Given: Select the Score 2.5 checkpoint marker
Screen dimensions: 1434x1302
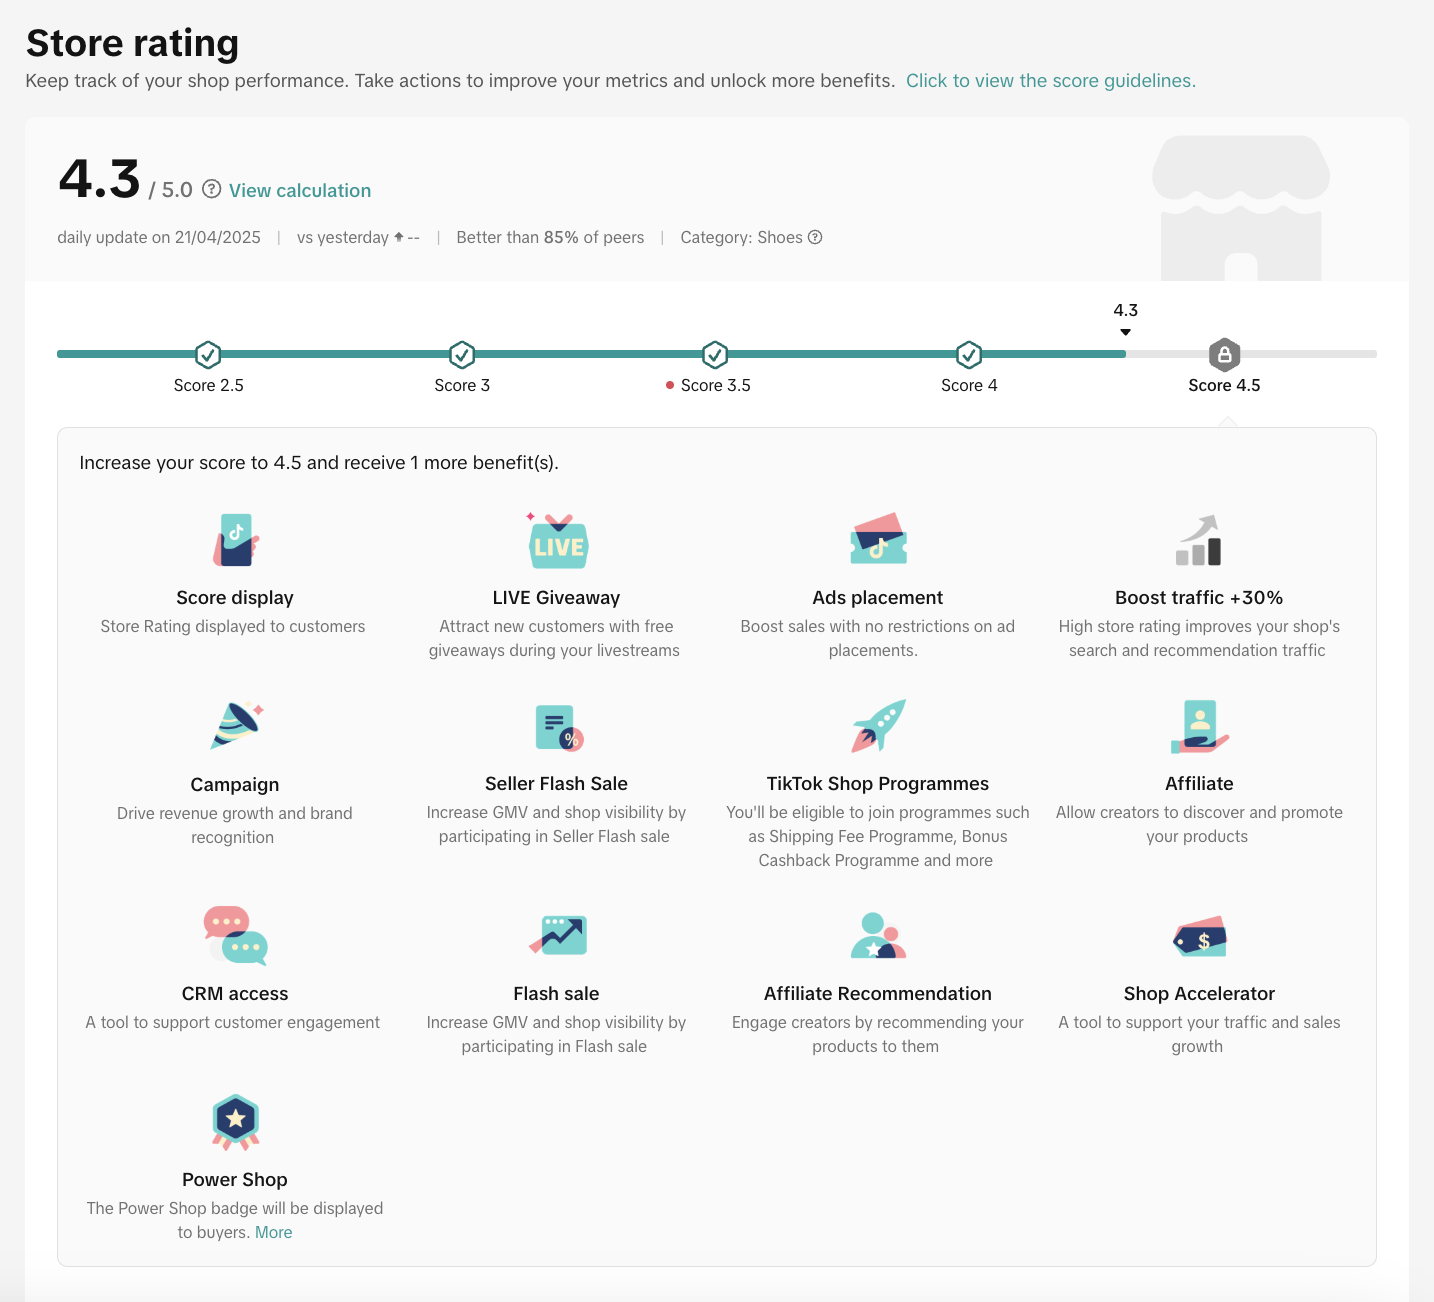Looking at the screenshot, I should tap(208, 354).
